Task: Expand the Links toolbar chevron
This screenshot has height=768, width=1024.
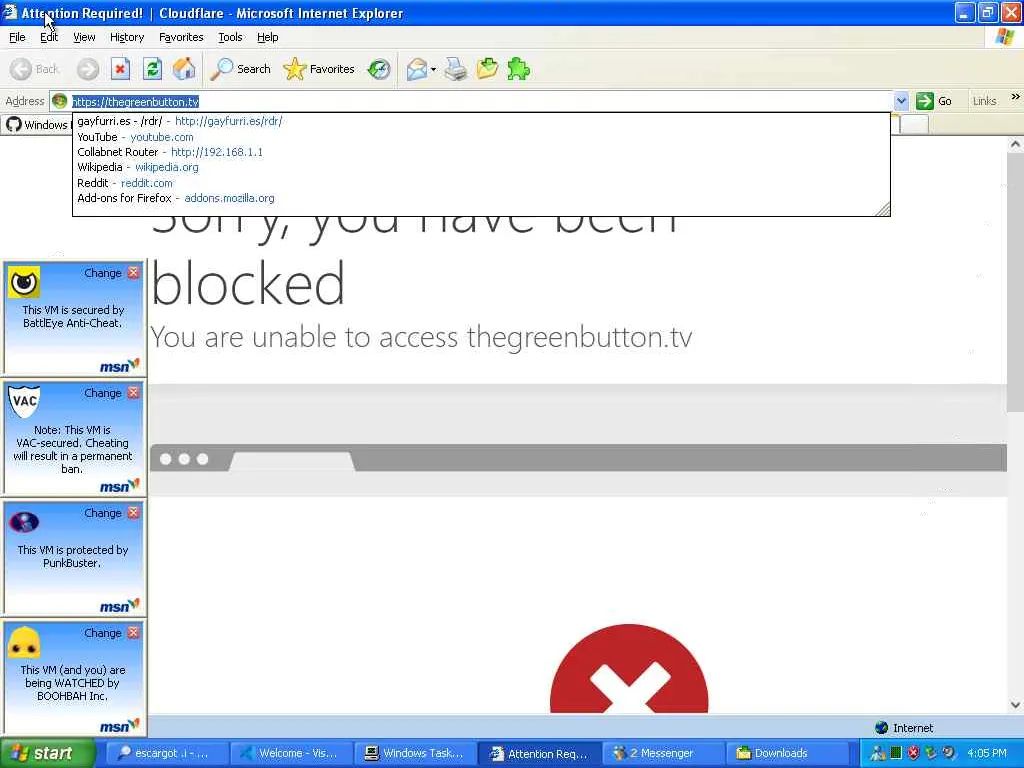Action: (1015, 97)
